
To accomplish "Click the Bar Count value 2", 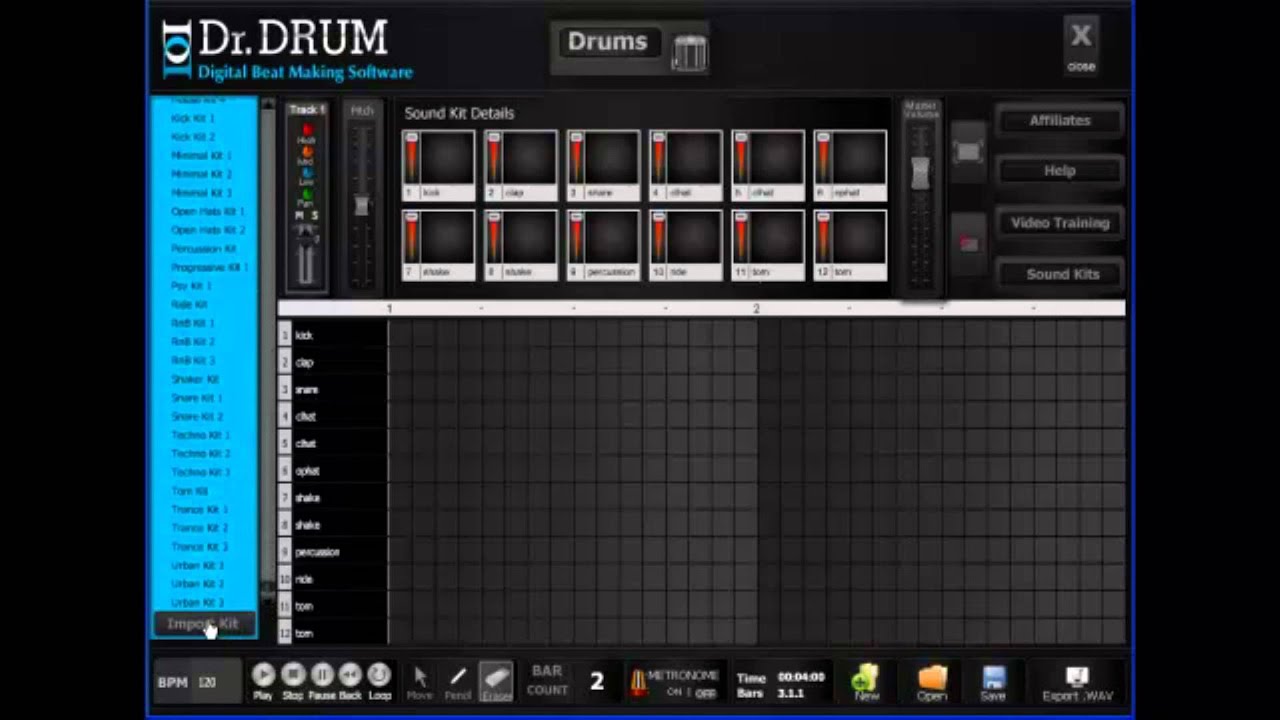I will click(x=597, y=681).
